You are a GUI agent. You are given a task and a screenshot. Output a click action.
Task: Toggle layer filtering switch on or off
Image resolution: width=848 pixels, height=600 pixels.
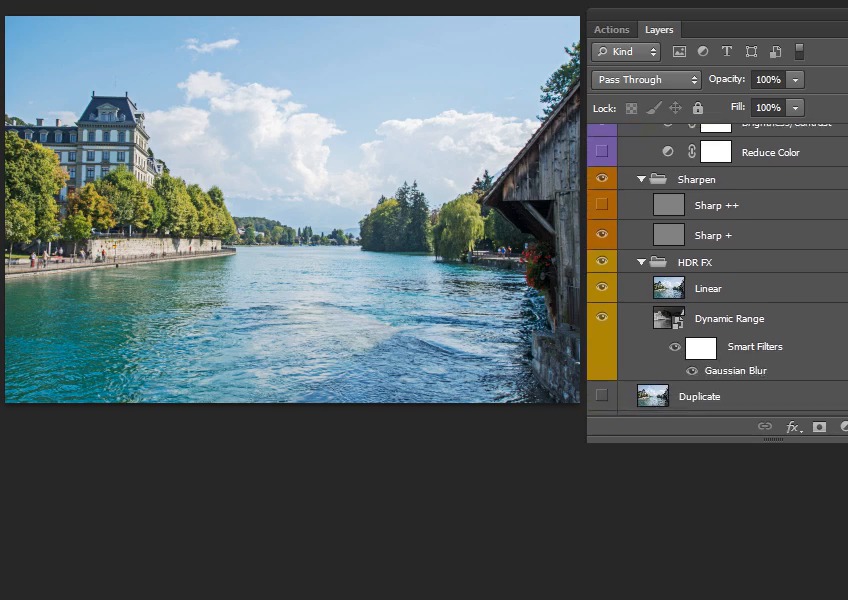pos(799,51)
